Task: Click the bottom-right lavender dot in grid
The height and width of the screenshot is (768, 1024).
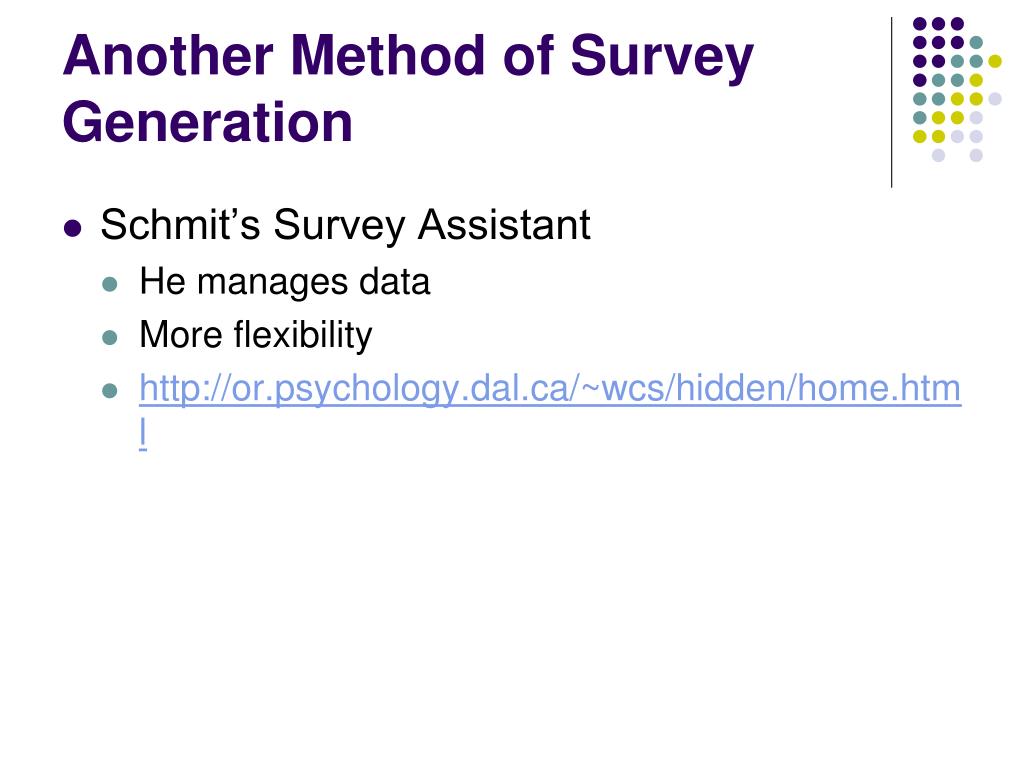Action: (976, 155)
